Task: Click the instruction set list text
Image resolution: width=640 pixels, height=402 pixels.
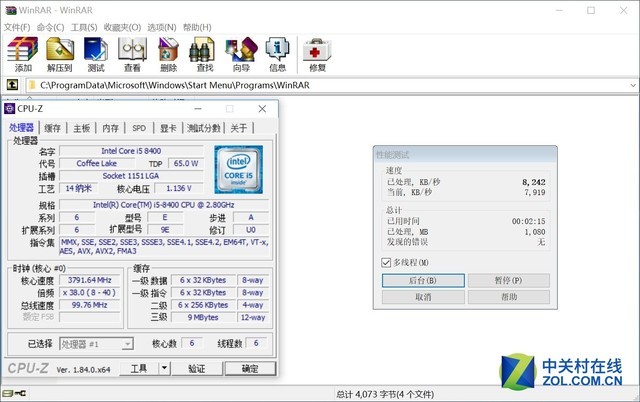Action: coord(164,247)
